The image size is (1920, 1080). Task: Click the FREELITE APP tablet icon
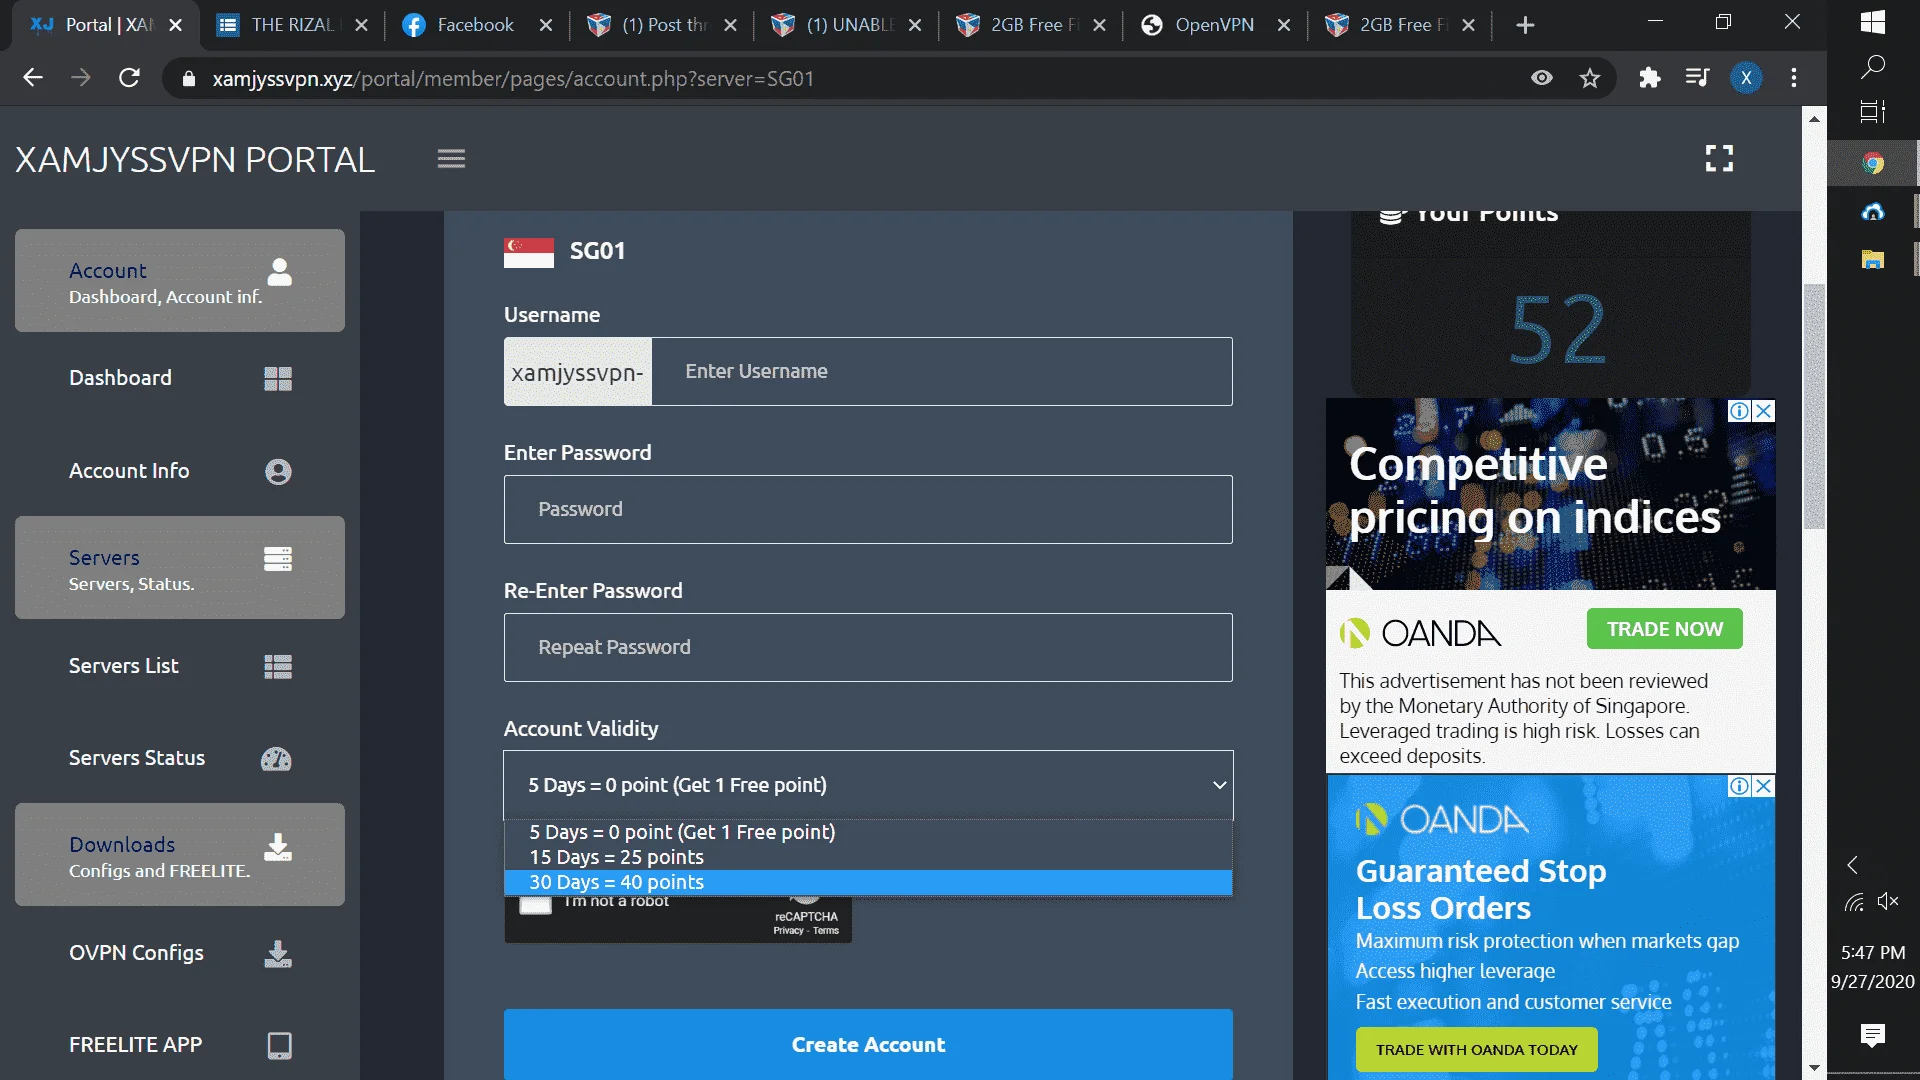[x=280, y=1045]
